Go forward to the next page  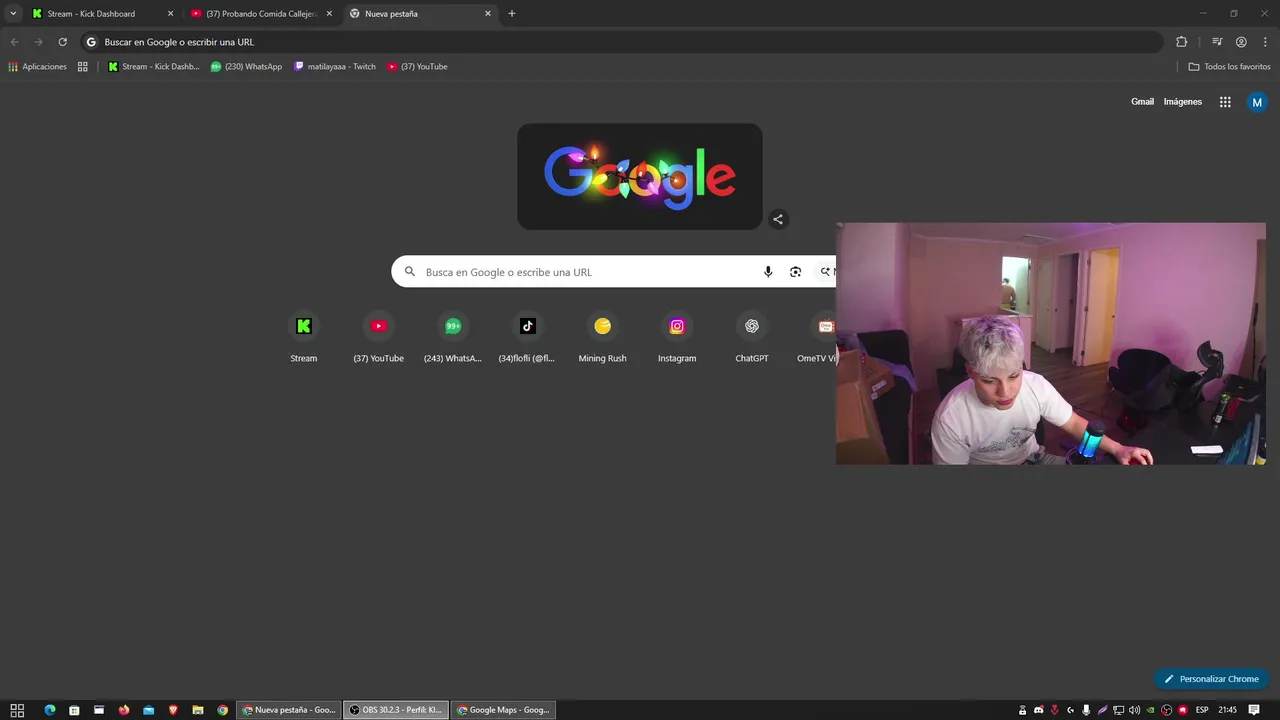(38, 42)
